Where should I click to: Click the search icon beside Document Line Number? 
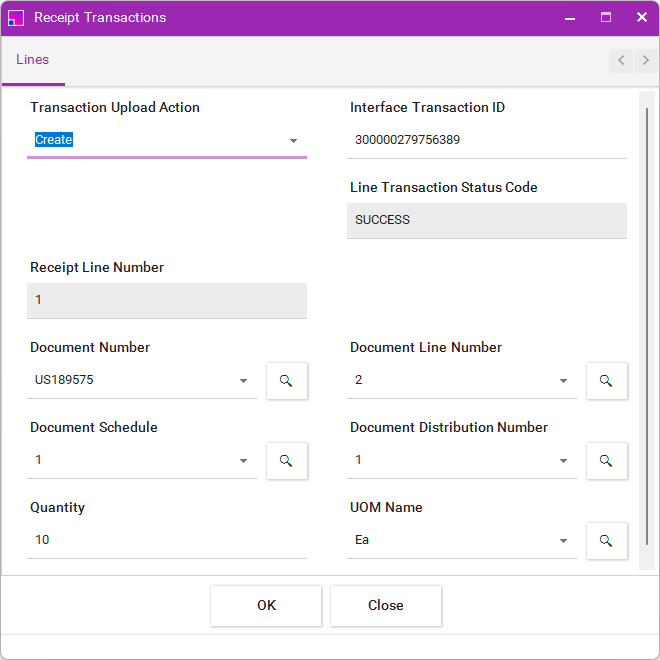pyautogui.click(x=606, y=381)
